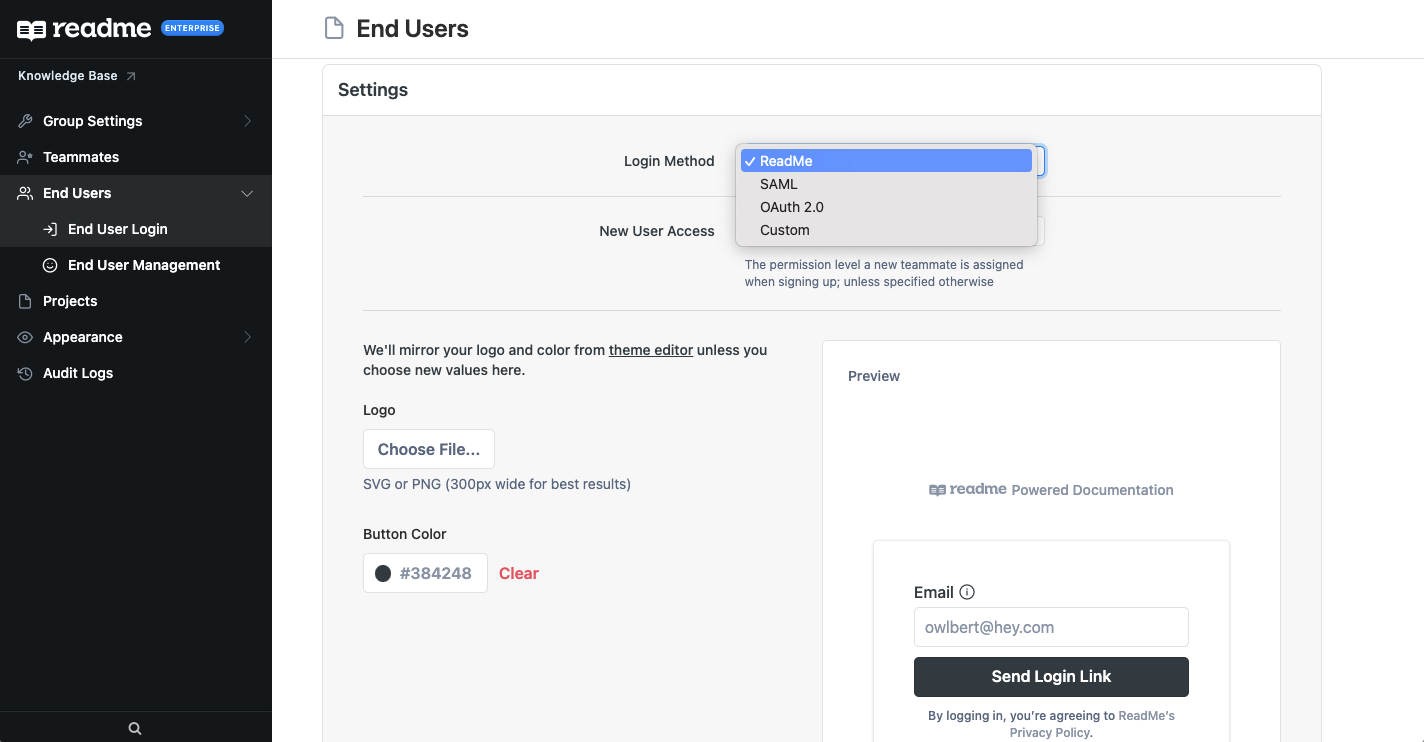Collapse the End Users section chevron
This screenshot has height=742, width=1424.
248,193
